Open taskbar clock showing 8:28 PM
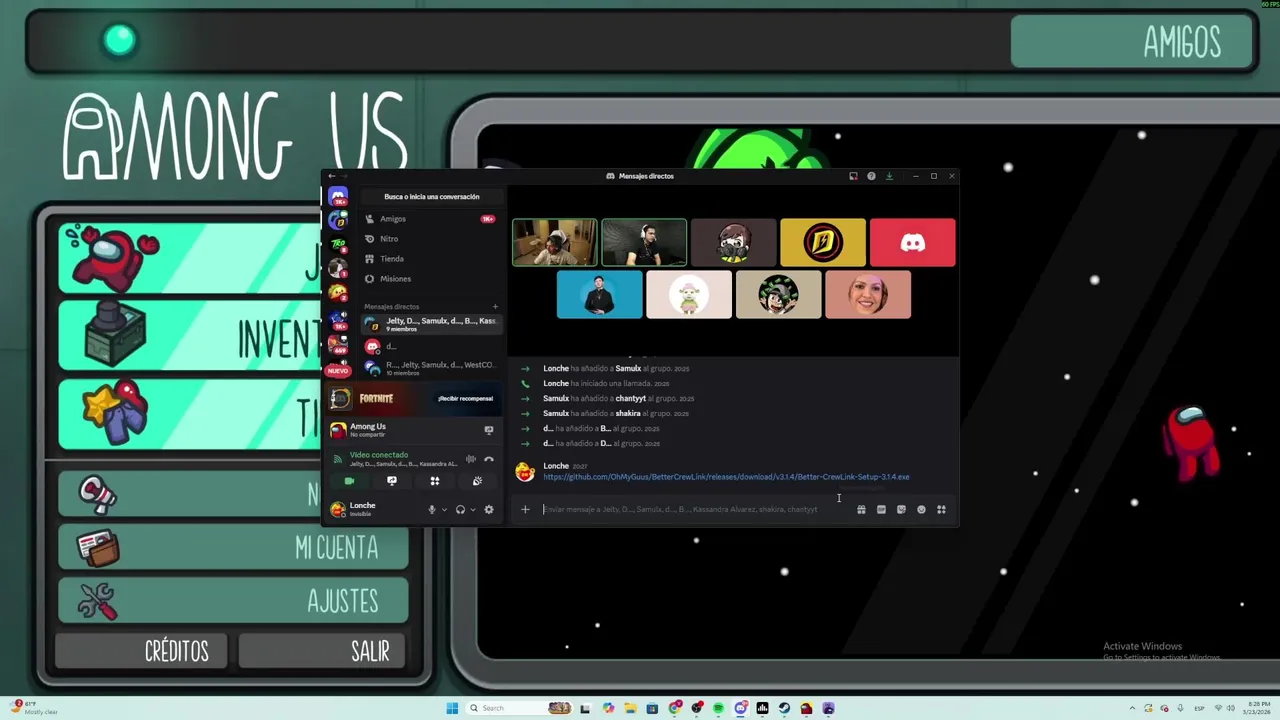The width and height of the screenshot is (1280, 720). 1256,708
